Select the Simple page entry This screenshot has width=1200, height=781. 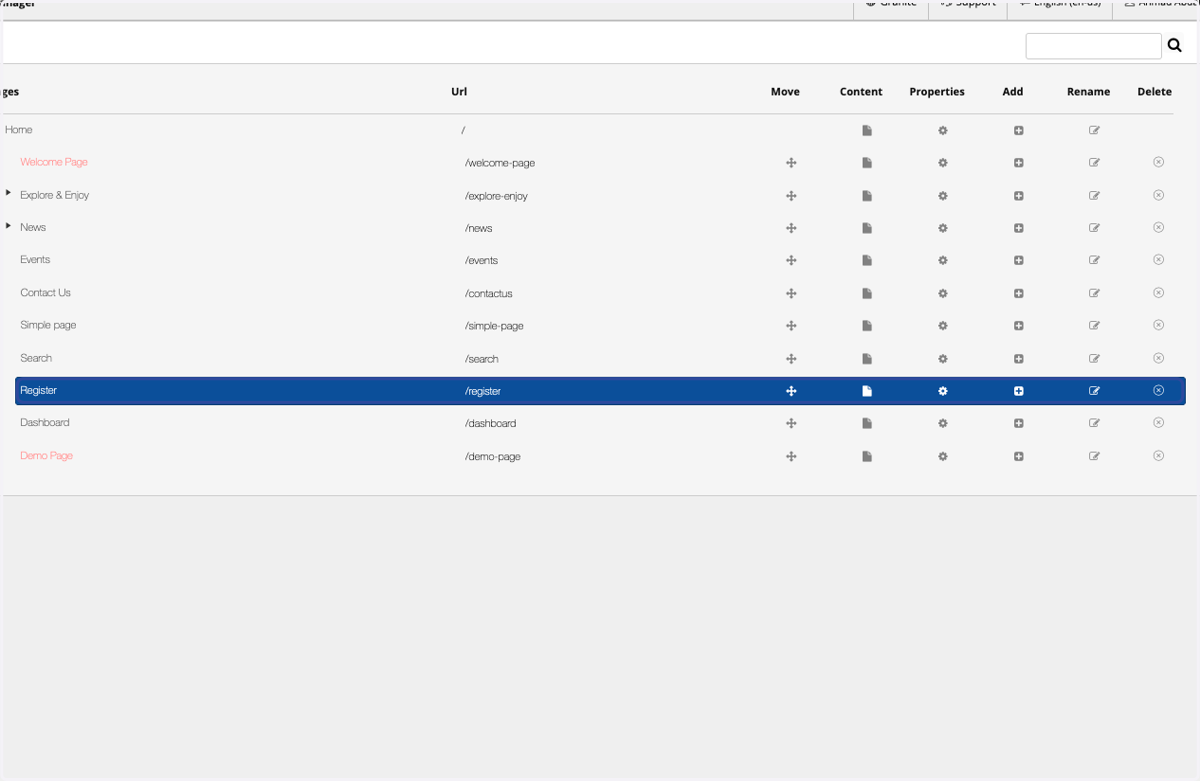click(x=48, y=325)
